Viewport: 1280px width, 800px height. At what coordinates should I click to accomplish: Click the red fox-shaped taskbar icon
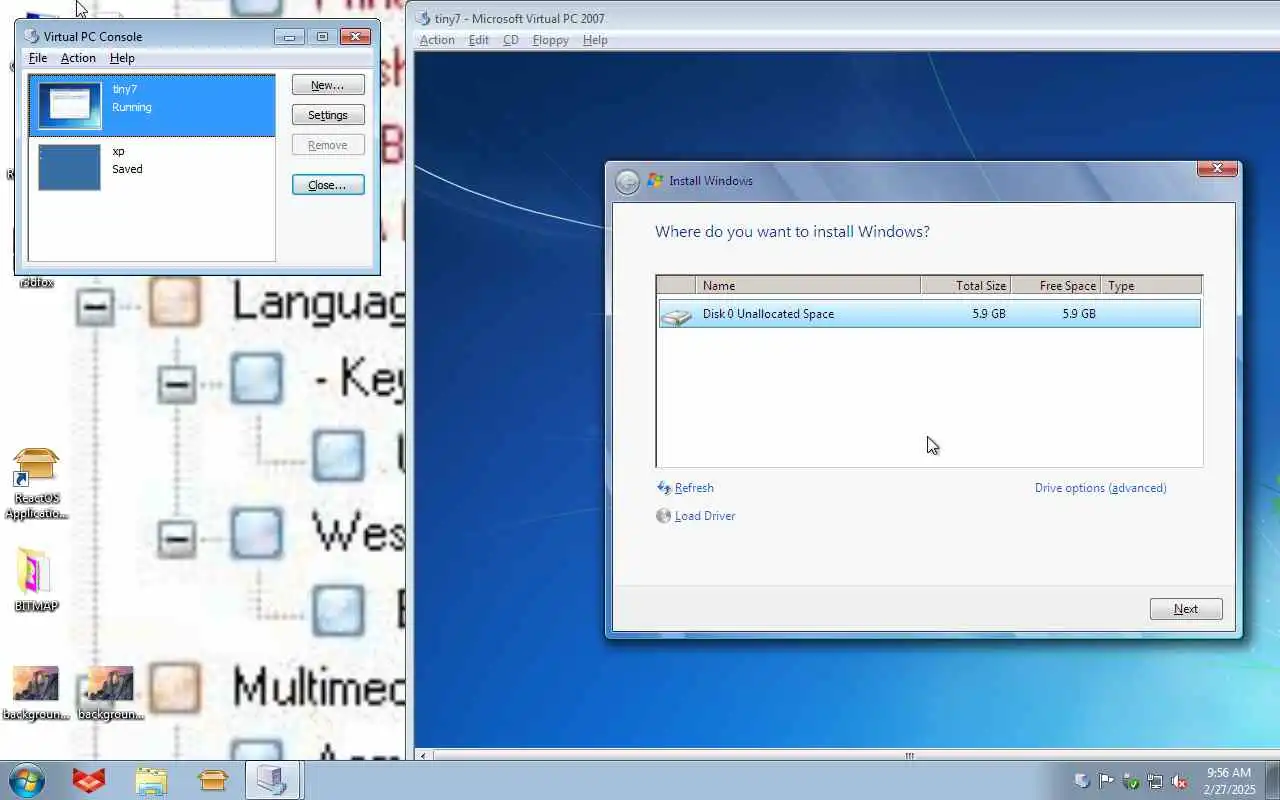coord(89,780)
